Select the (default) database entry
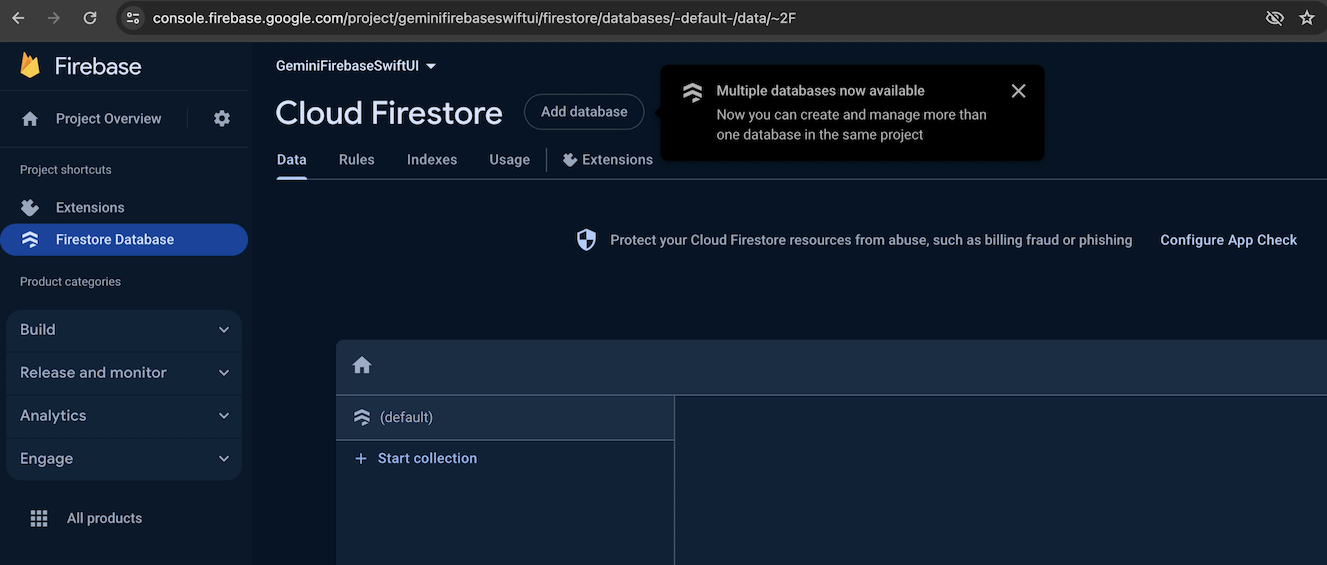1327x565 pixels. 406,417
